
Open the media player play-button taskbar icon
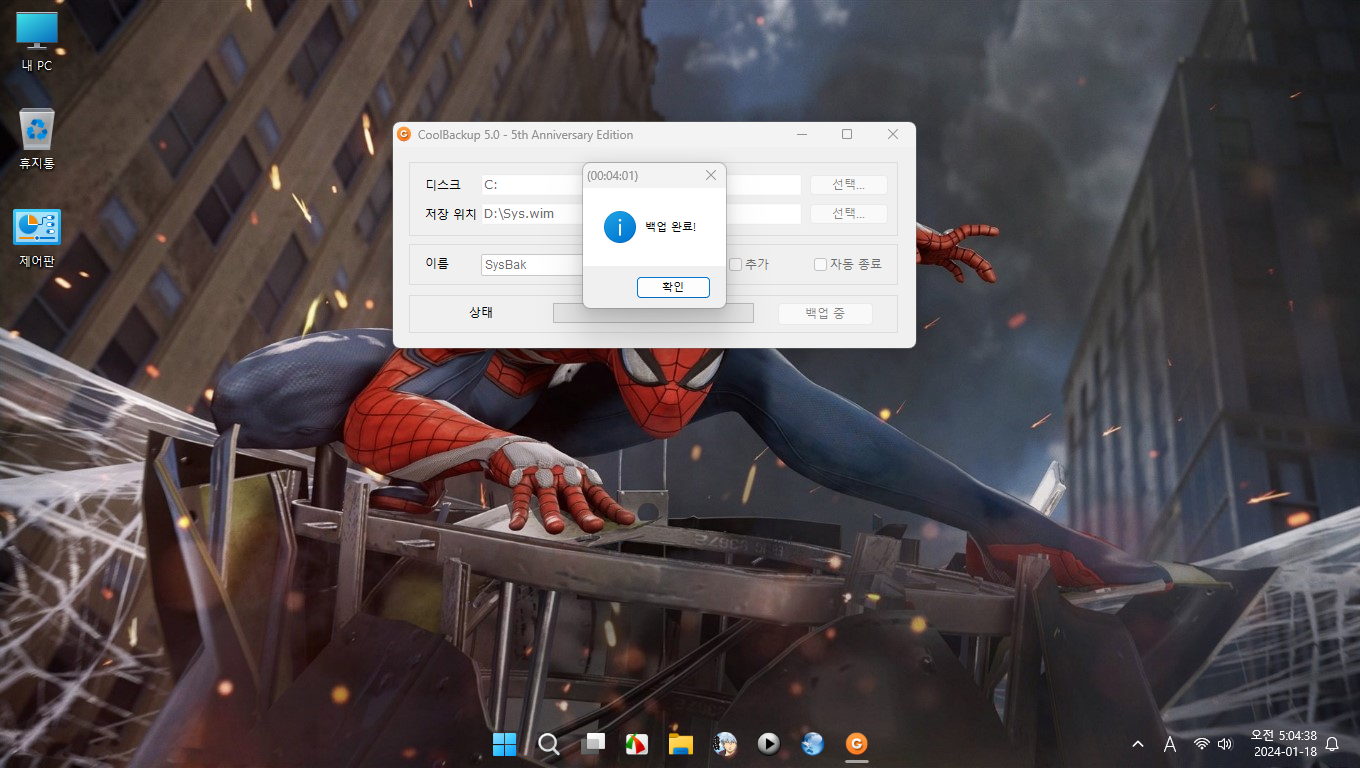768,743
